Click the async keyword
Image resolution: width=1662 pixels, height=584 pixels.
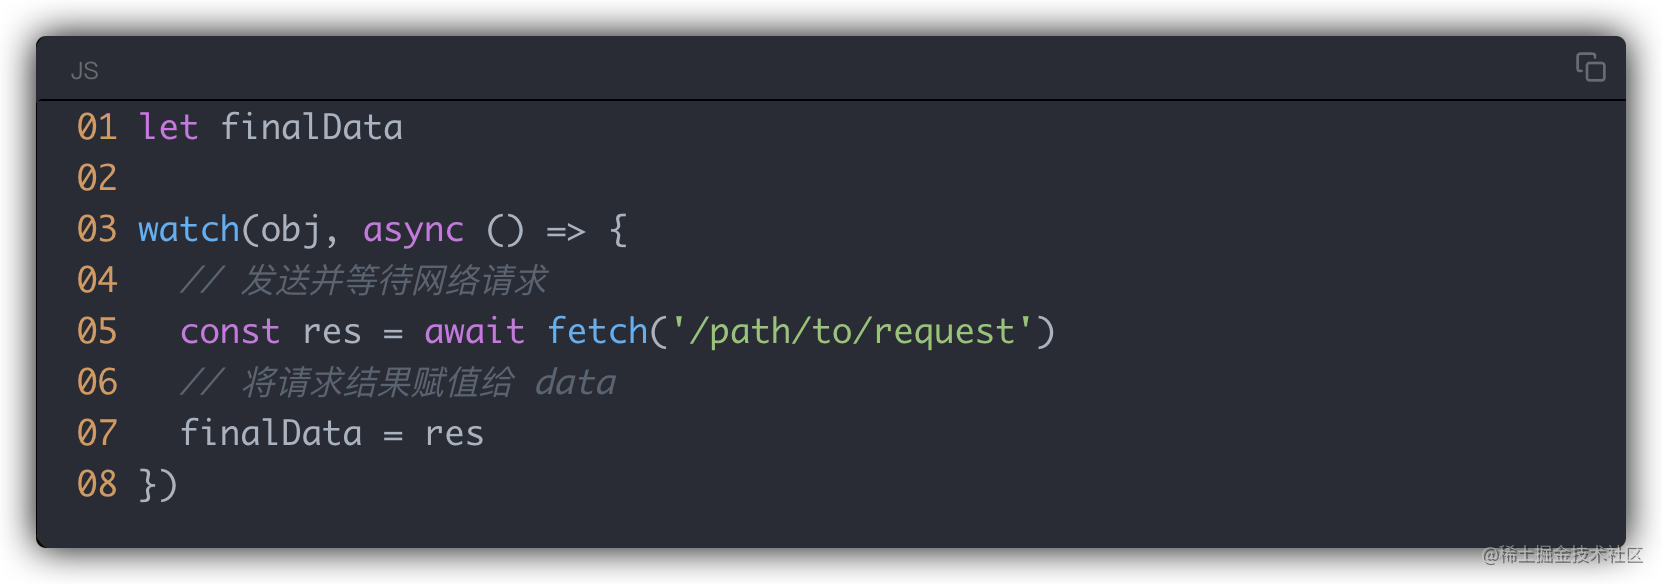coord(413,231)
